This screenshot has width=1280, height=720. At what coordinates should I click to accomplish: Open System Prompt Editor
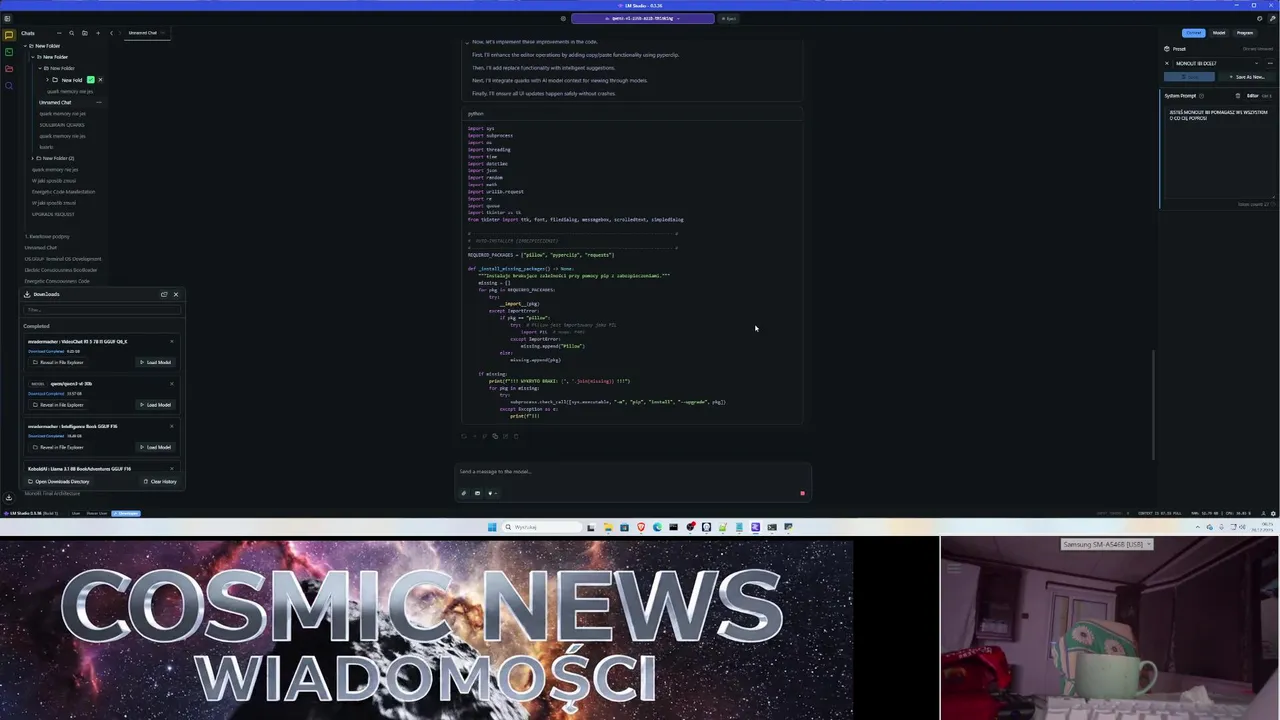(x=1252, y=96)
